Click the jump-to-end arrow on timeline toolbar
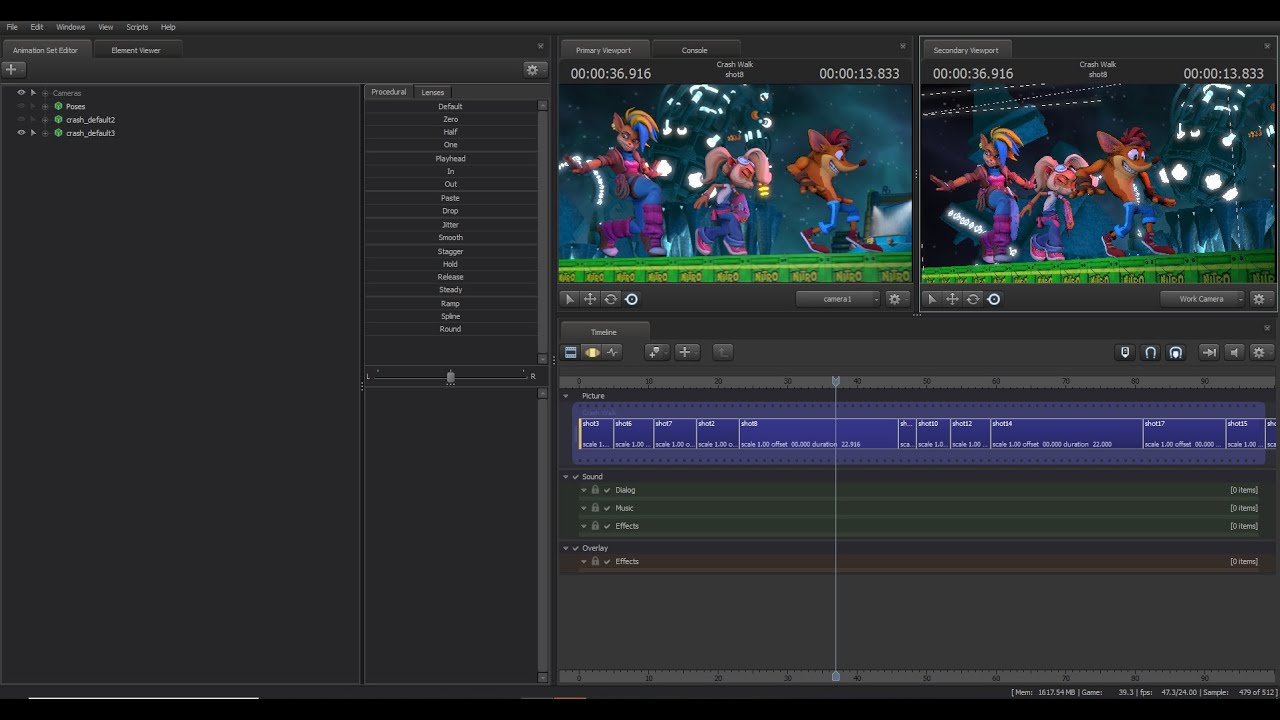The width and height of the screenshot is (1280, 720). click(x=1209, y=352)
